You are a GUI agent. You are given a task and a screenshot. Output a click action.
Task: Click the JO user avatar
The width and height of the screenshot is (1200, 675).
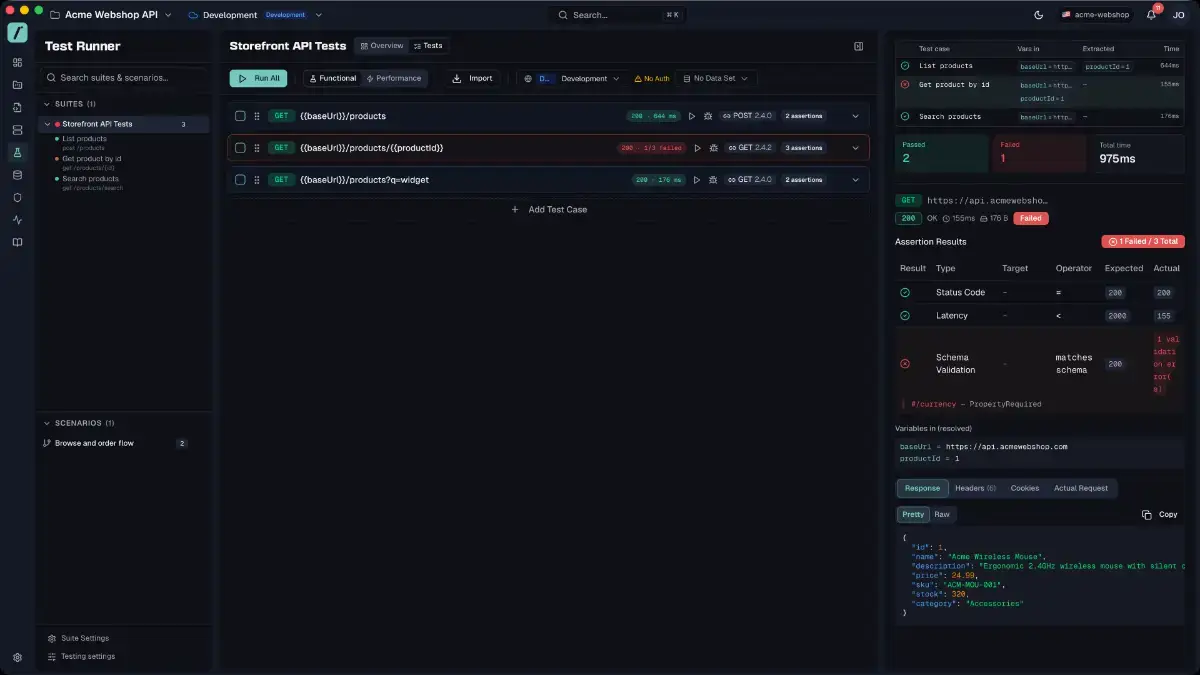click(x=1178, y=15)
